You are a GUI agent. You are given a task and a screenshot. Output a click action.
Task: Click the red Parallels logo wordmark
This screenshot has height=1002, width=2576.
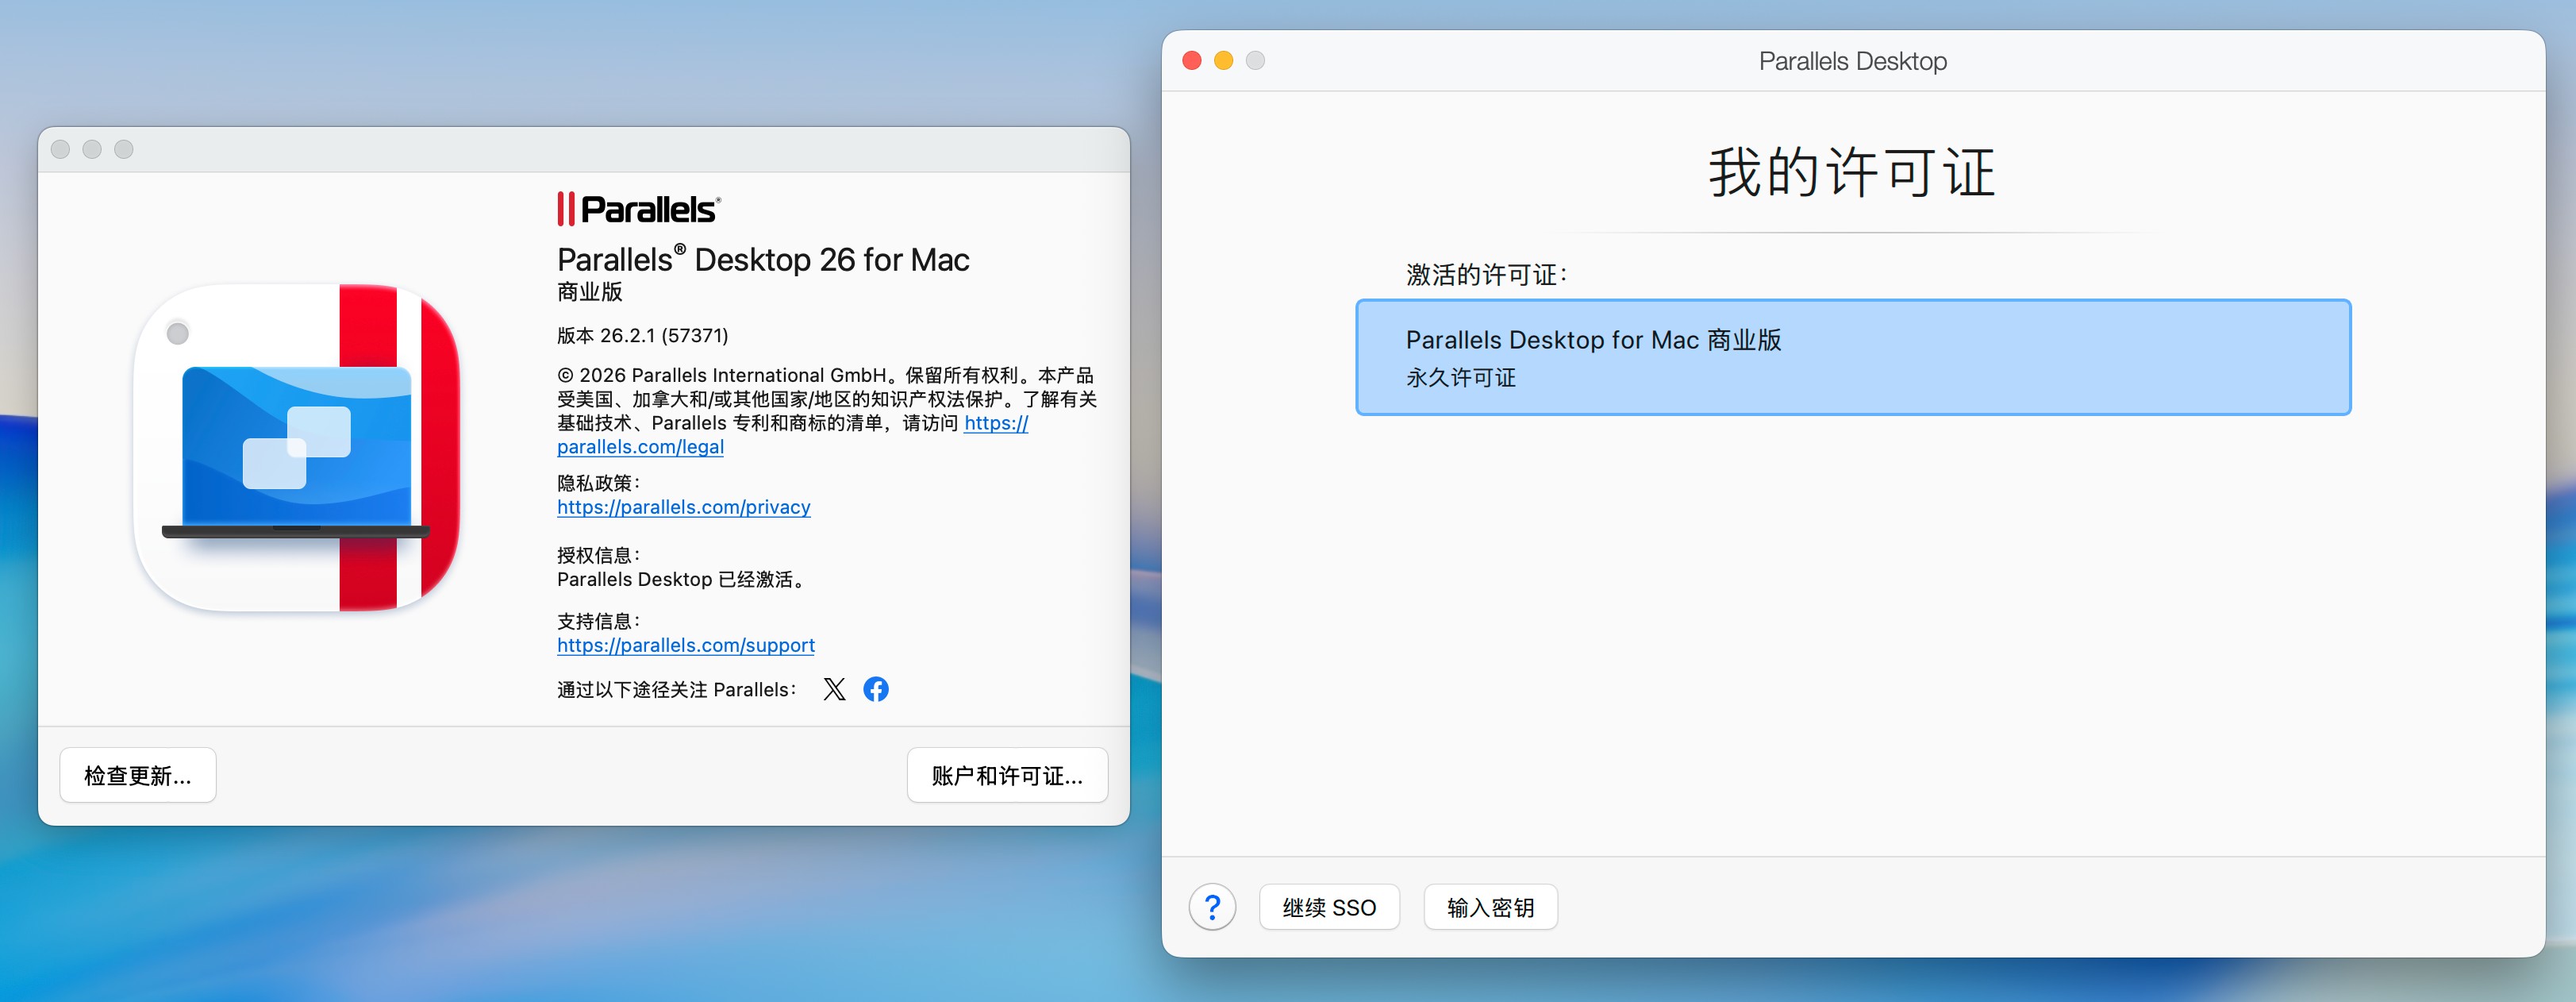coord(638,209)
